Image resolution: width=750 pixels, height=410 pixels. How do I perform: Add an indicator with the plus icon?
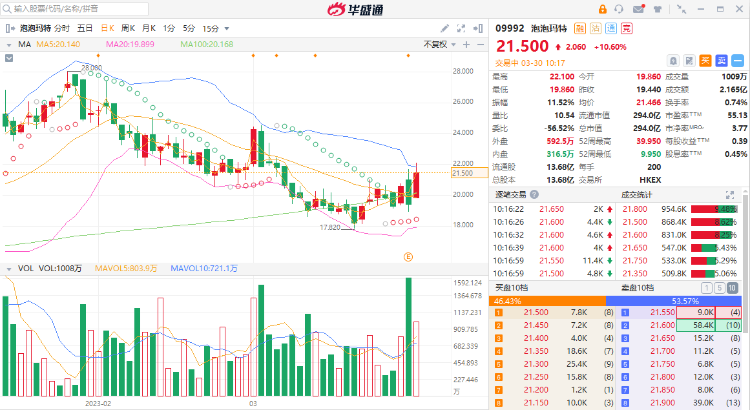coord(466,44)
